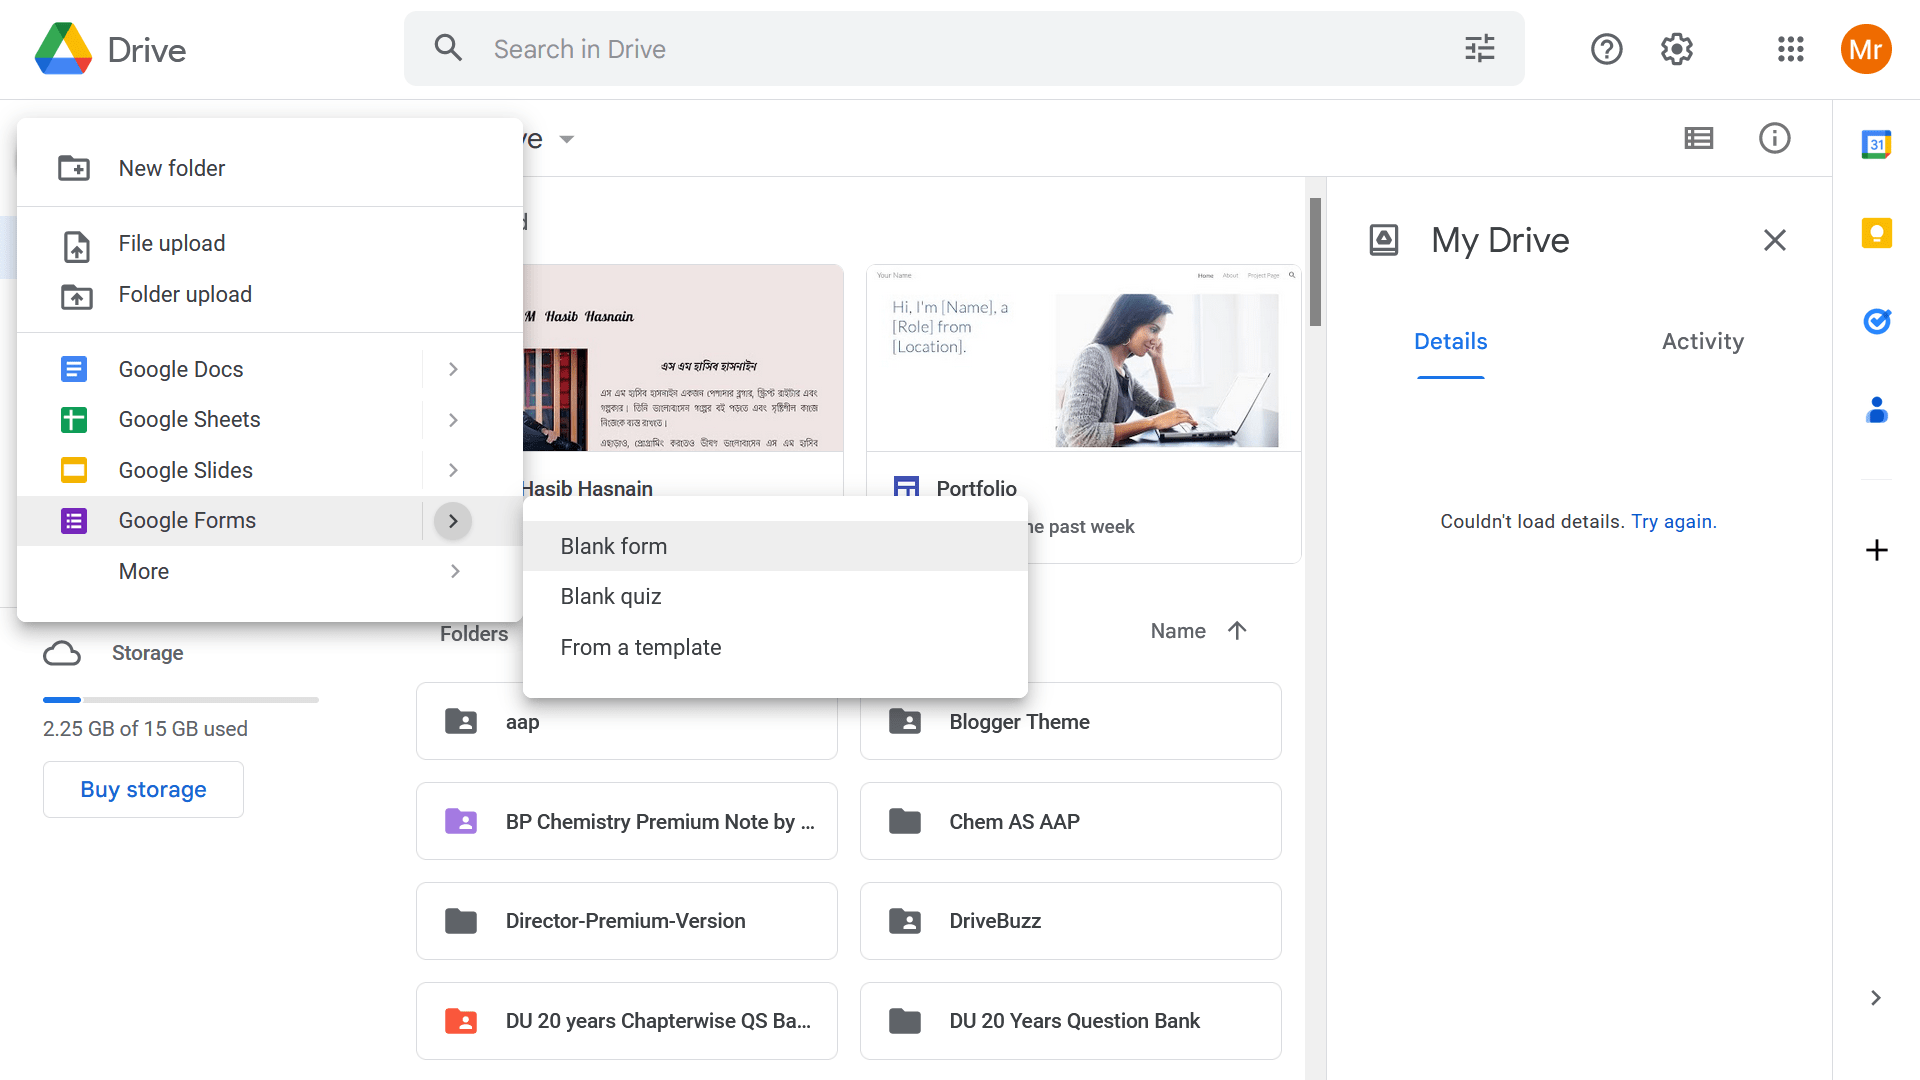Open the Google apps grid
This screenshot has height=1080, width=1920.
pos(1790,49)
